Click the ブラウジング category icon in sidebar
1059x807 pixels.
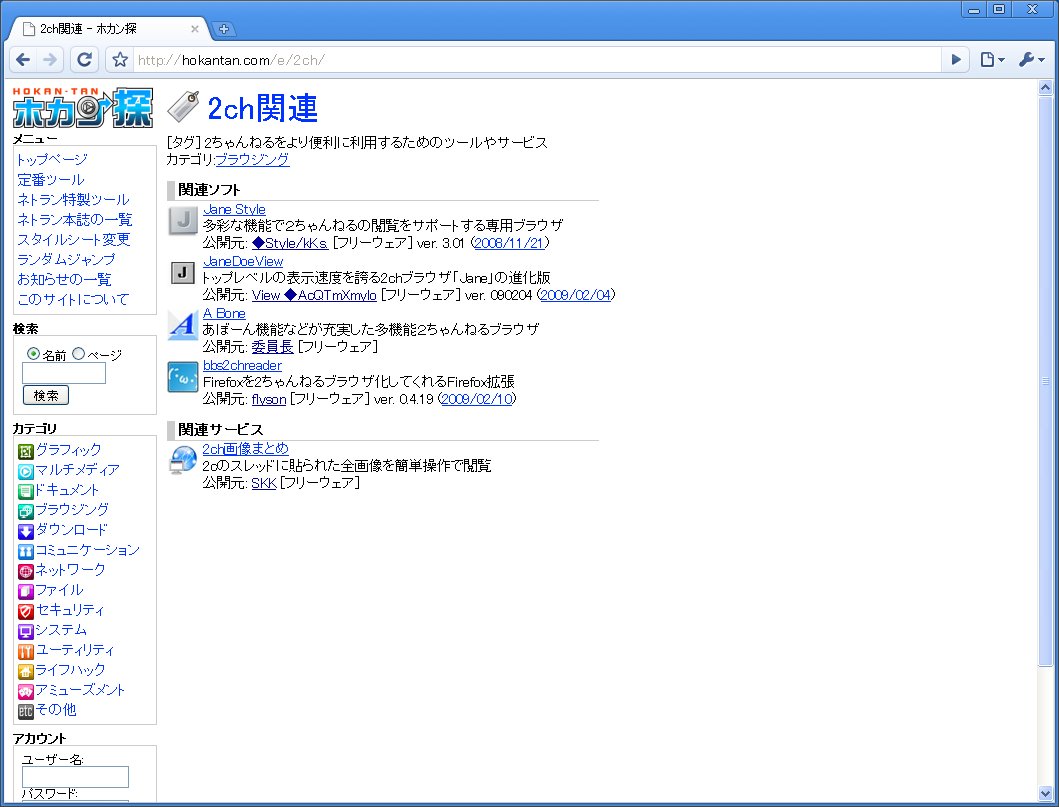pos(25,511)
